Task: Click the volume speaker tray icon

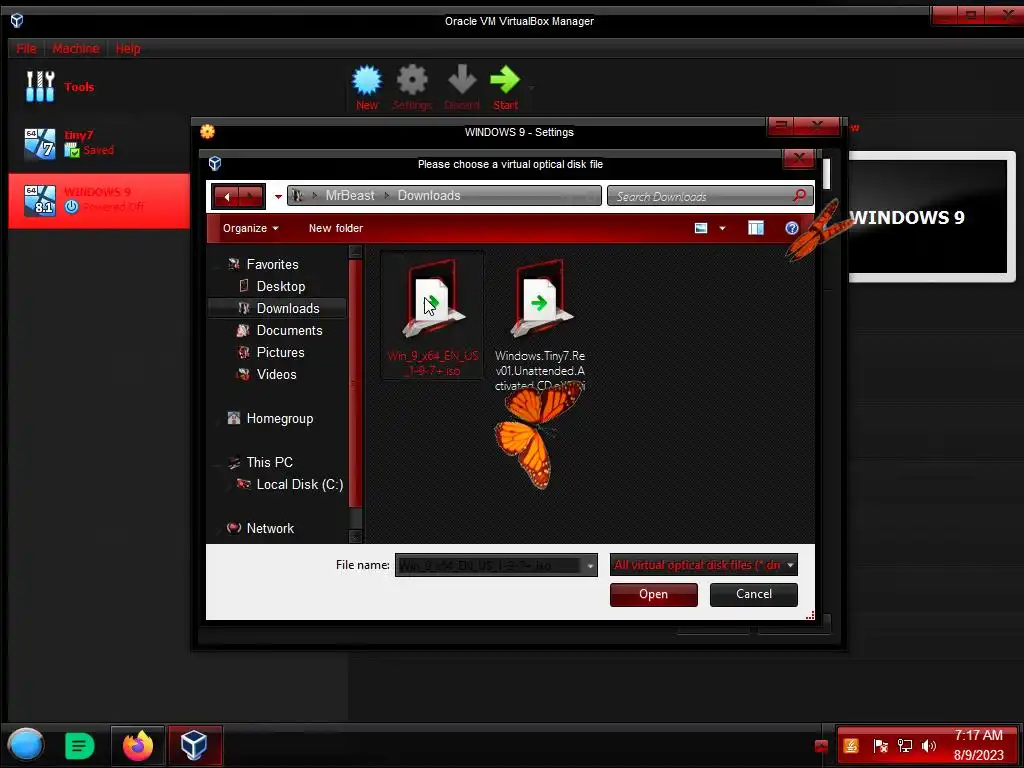Action: (x=929, y=746)
